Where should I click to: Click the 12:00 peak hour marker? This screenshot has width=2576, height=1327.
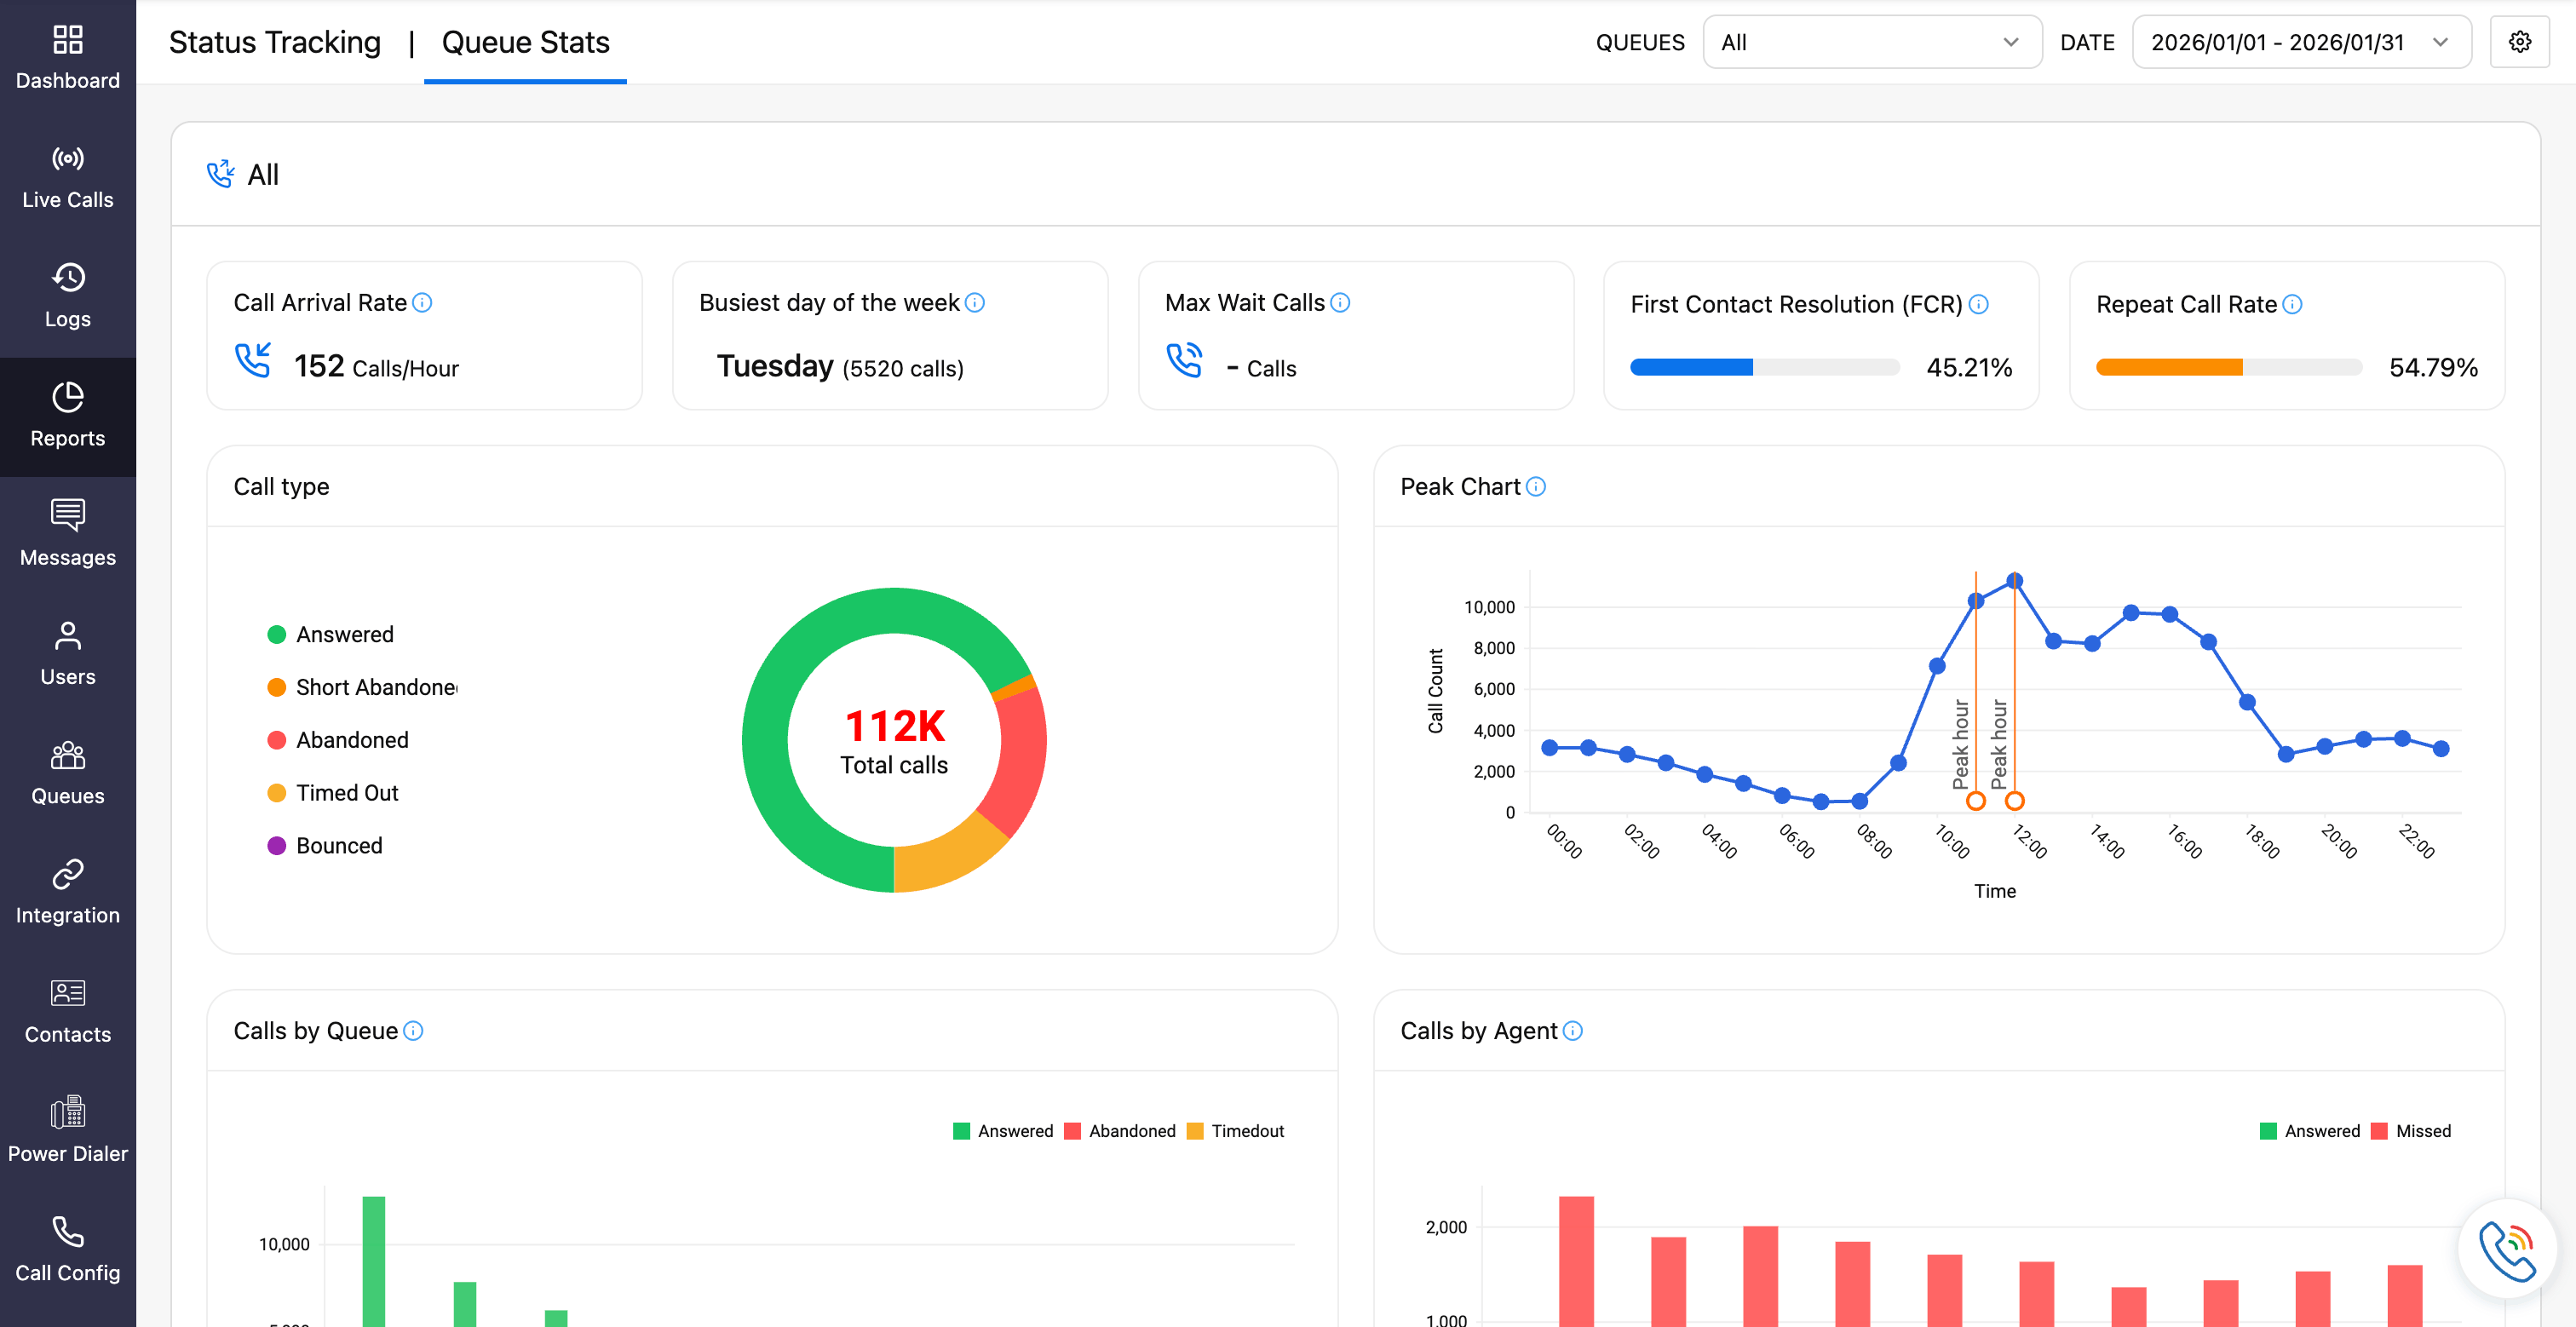click(2014, 801)
